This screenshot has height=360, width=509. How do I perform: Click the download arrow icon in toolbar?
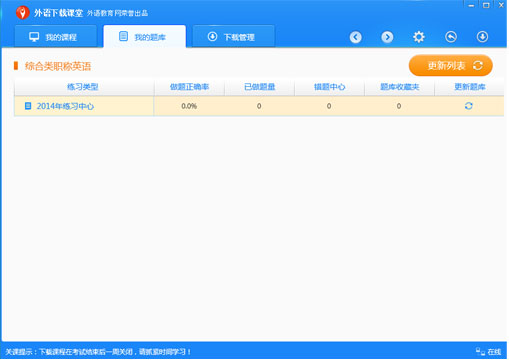pos(482,37)
